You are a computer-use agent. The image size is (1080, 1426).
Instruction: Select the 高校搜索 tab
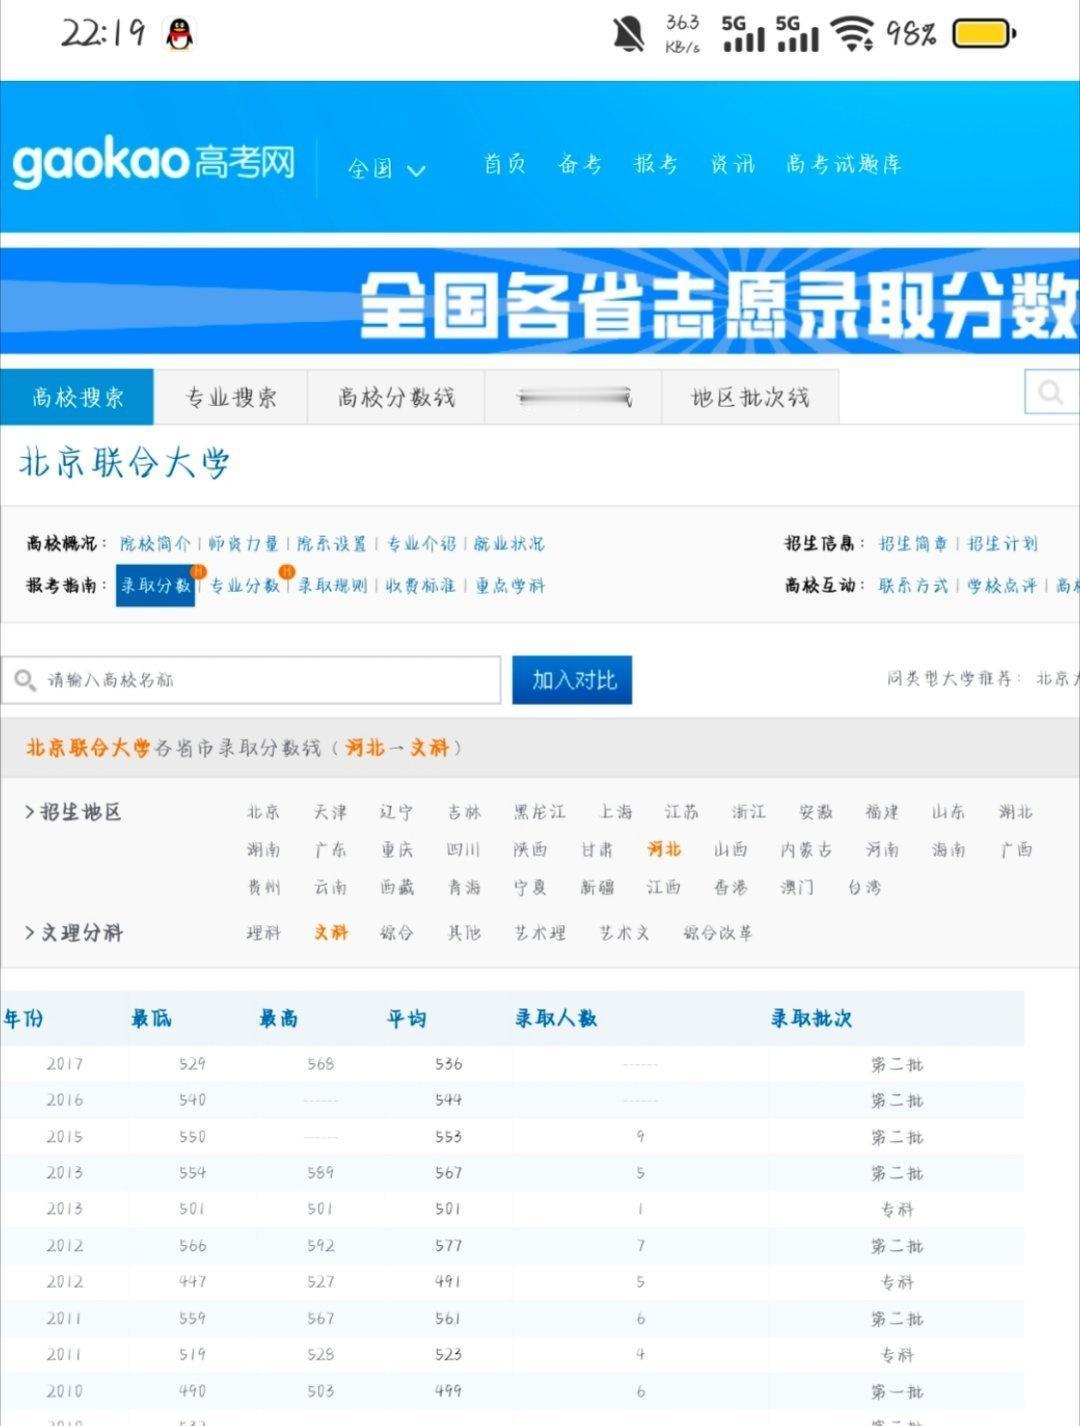[77, 397]
